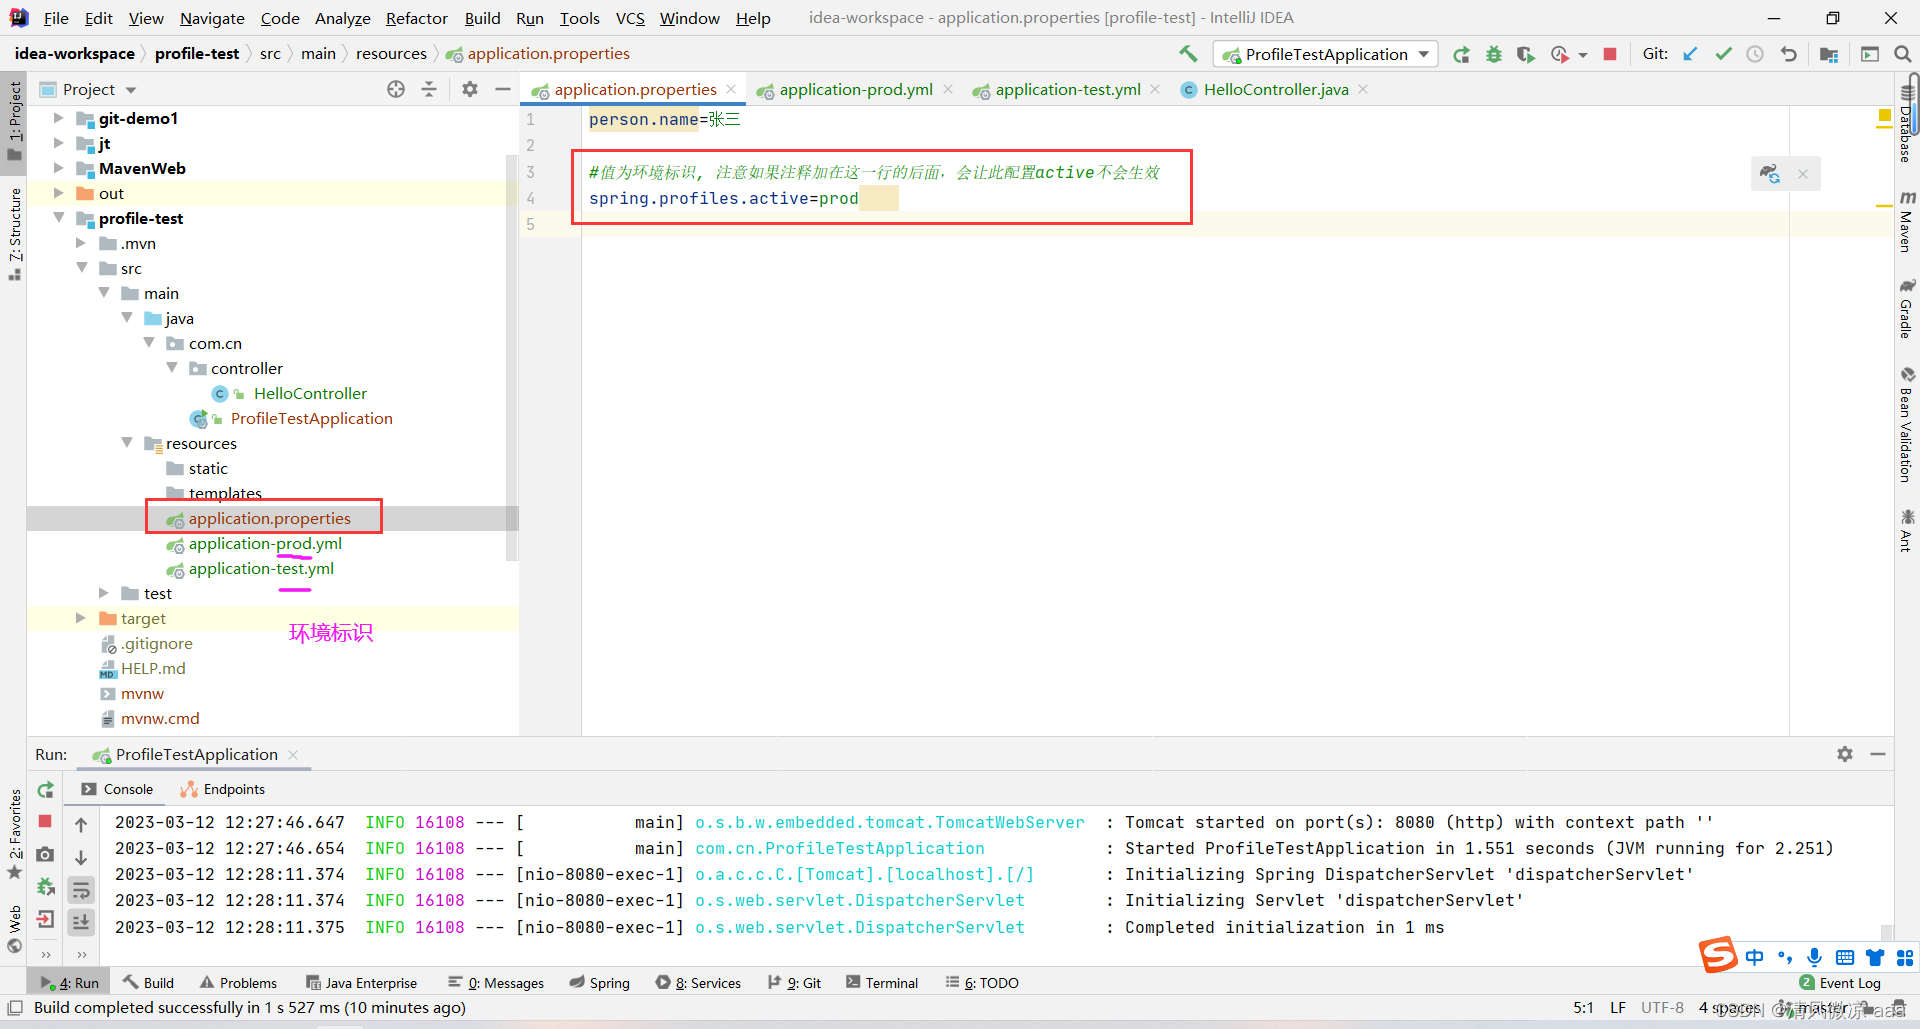Open Project Structure toolbar icon
Image resolution: width=1920 pixels, height=1029 pixels.
point(1829,54)
